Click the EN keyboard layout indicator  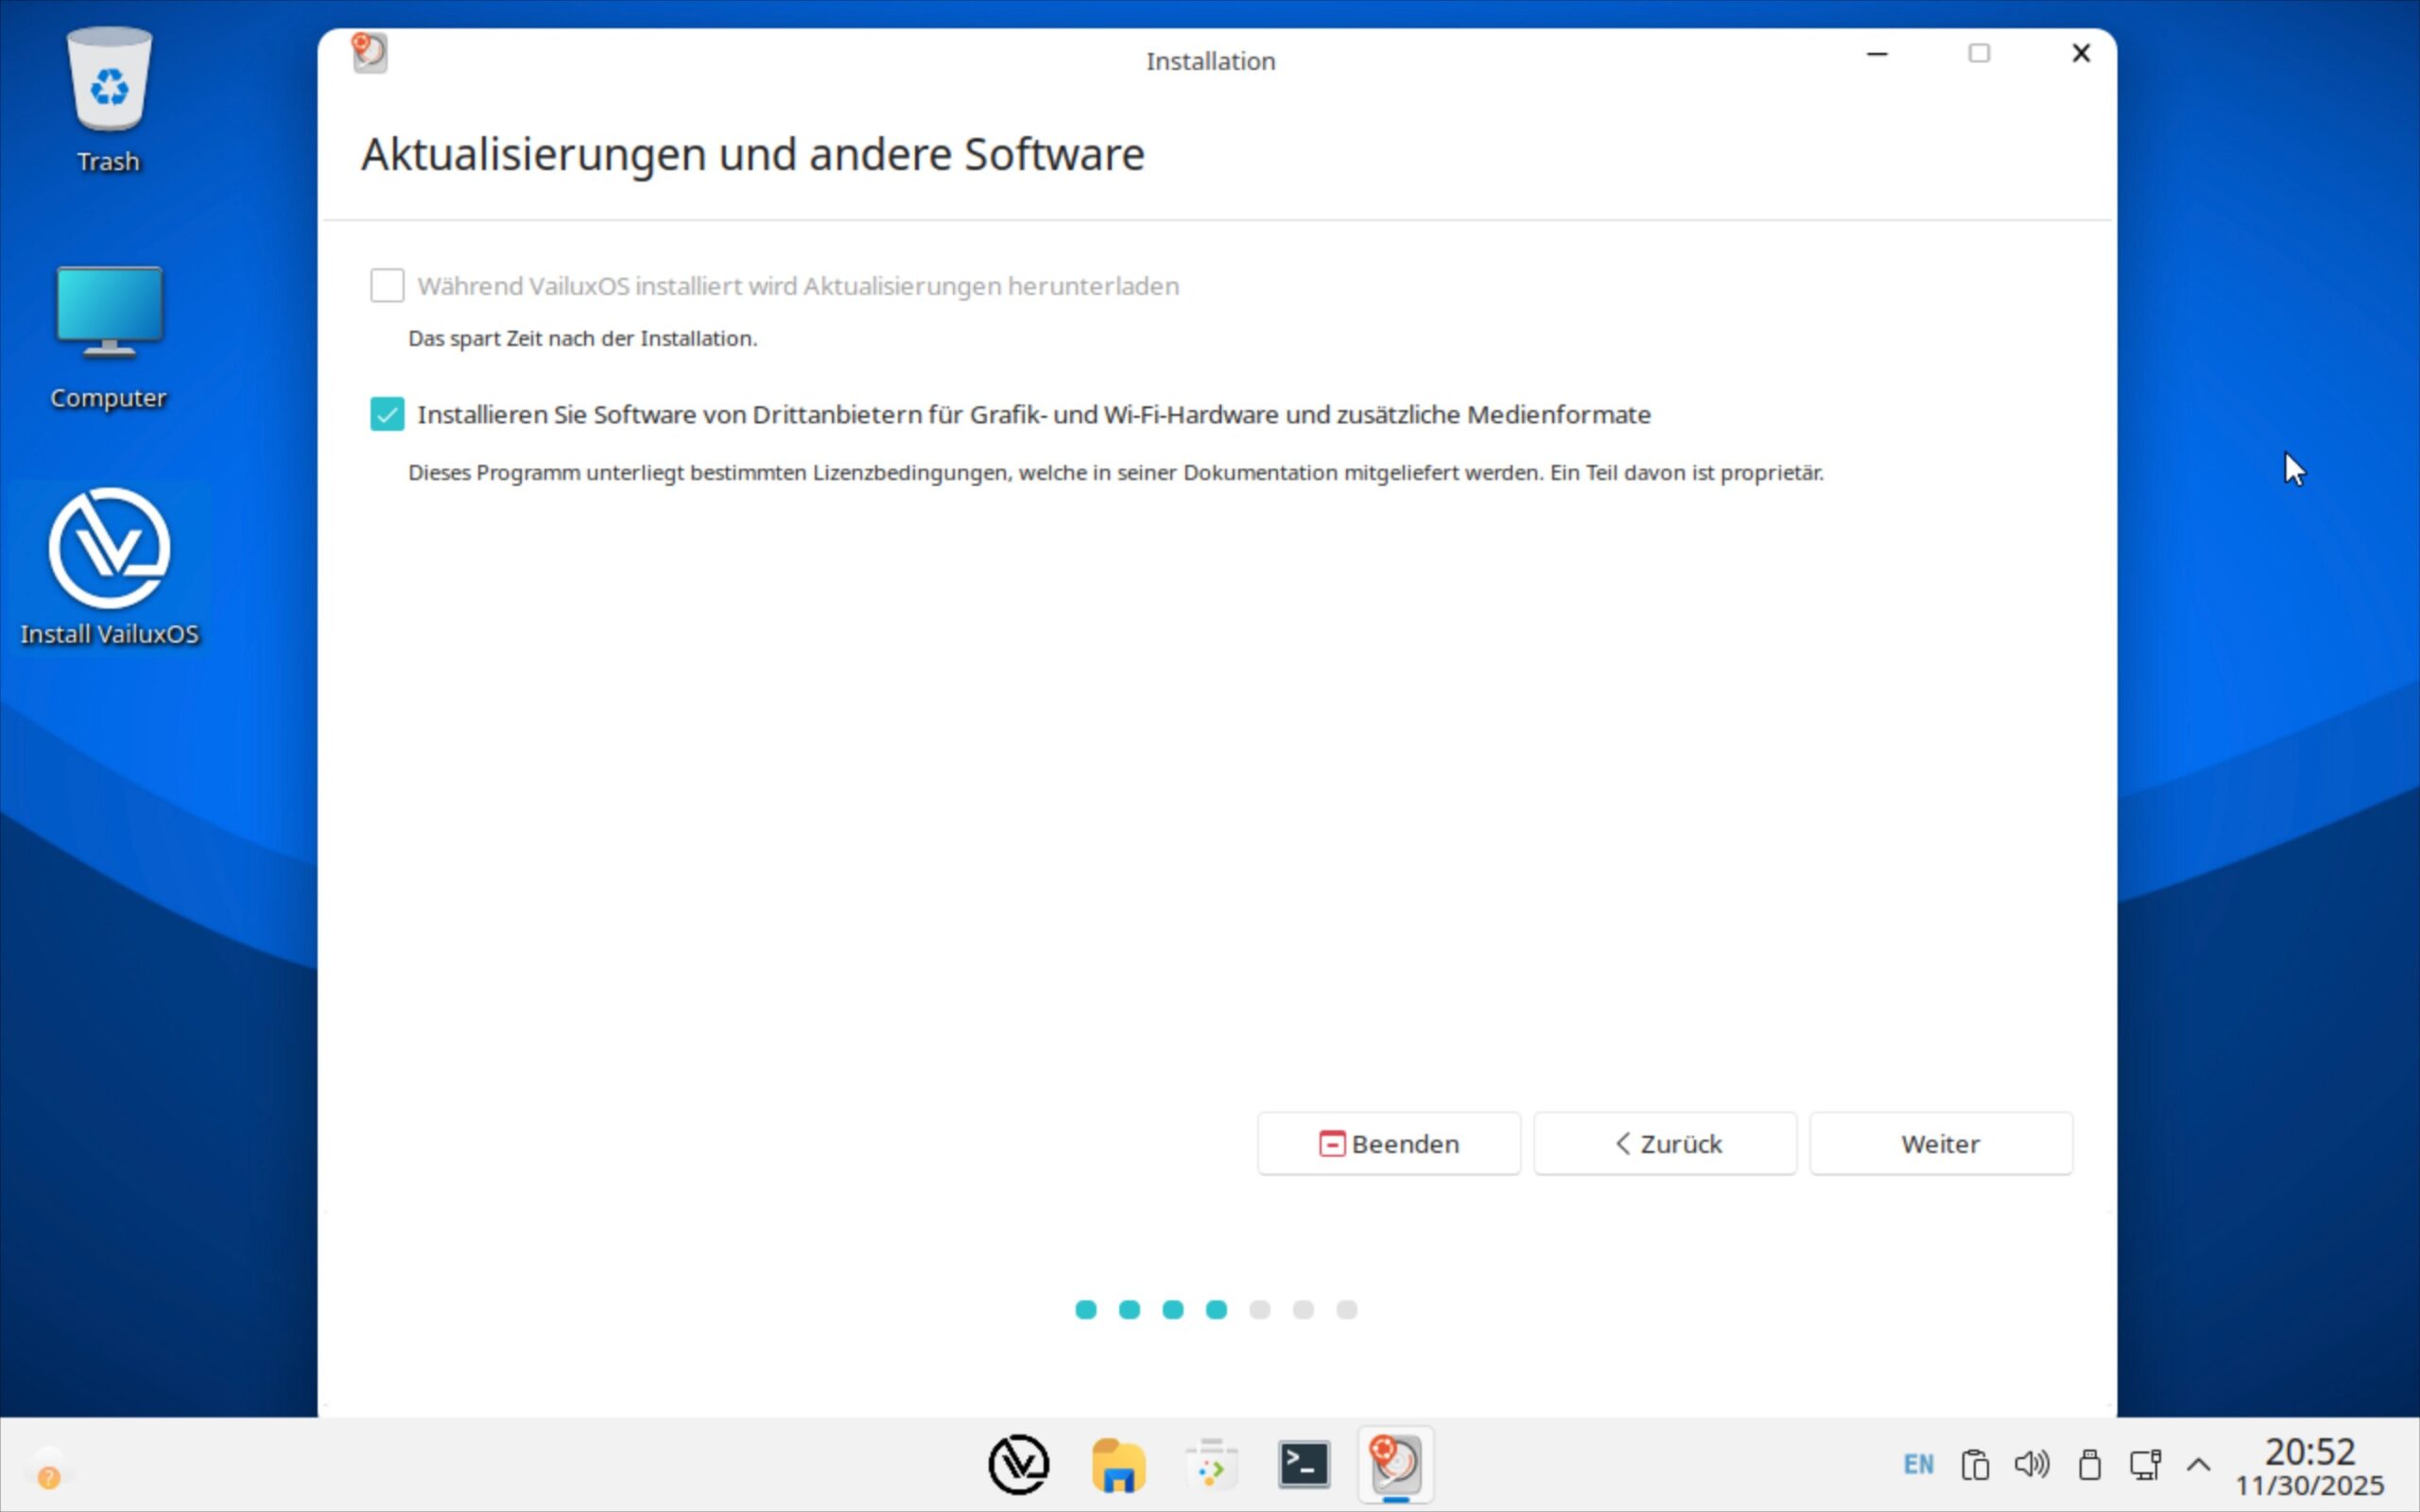(x=1918, y=1465)
